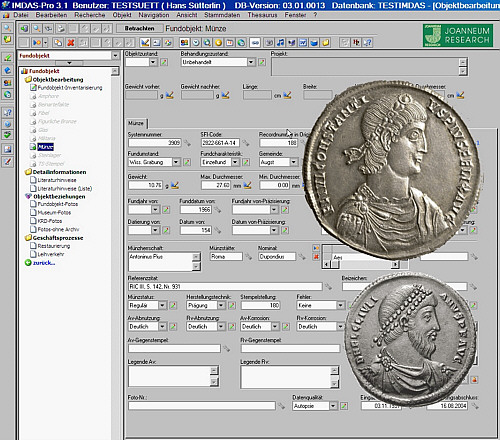Open the Thesaurus menu
The image size is (500, 440).
(x=262, y=15)
